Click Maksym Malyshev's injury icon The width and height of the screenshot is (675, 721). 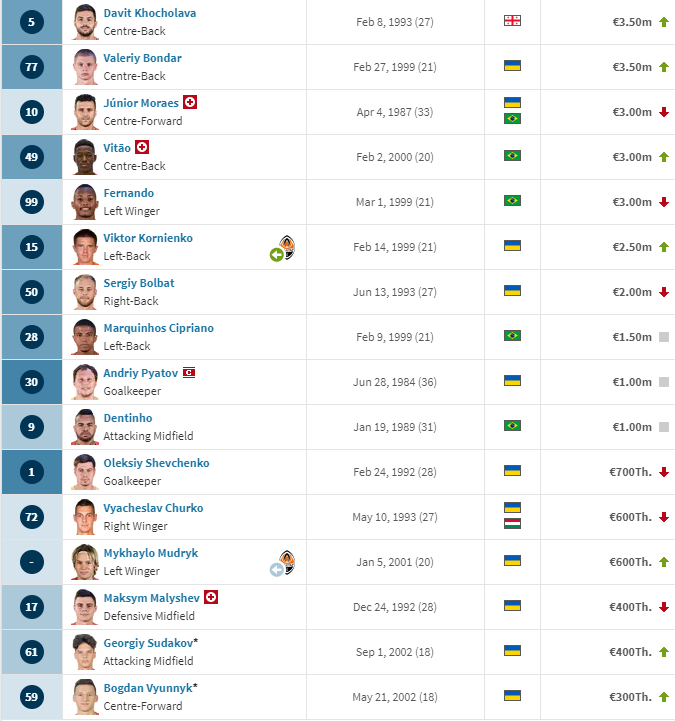(x=211, y=598)
